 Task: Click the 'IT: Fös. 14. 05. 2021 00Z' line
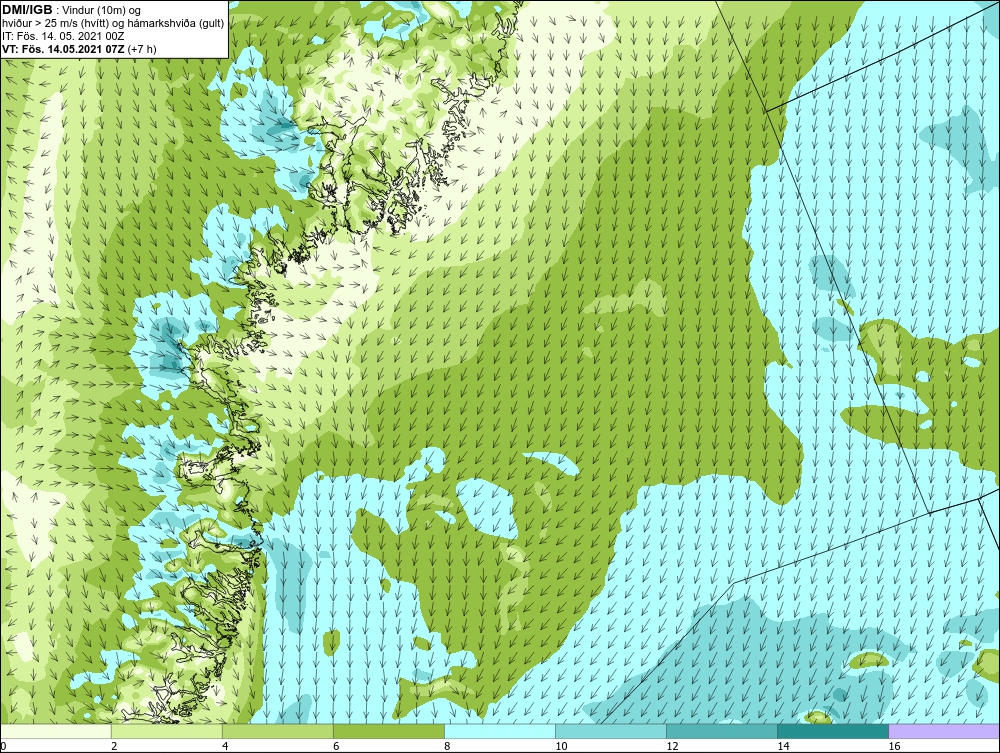pos(63,36)
